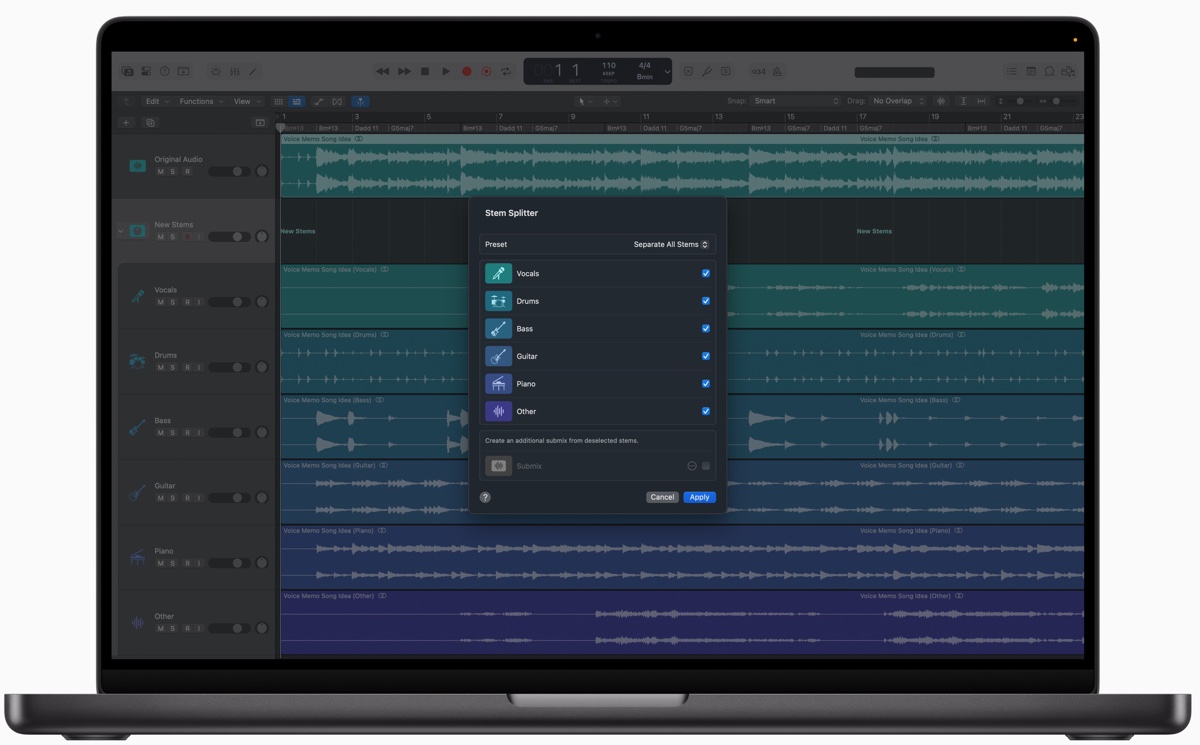This screenshot has width=1200, height=745.
Task: Open the Drag mode No Overlap dropdown
Action: pos(895,101)
